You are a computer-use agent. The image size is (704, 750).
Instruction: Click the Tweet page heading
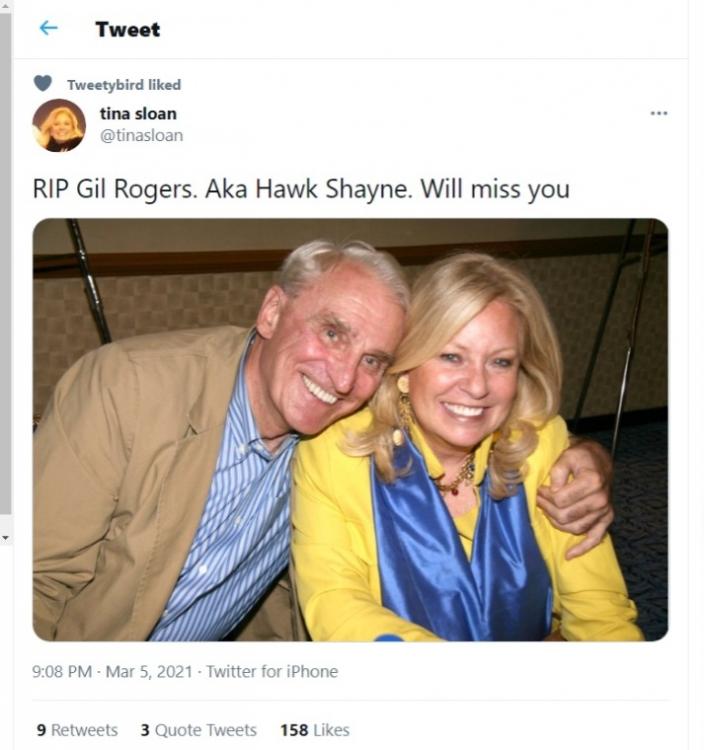click(x=127, y=29)
